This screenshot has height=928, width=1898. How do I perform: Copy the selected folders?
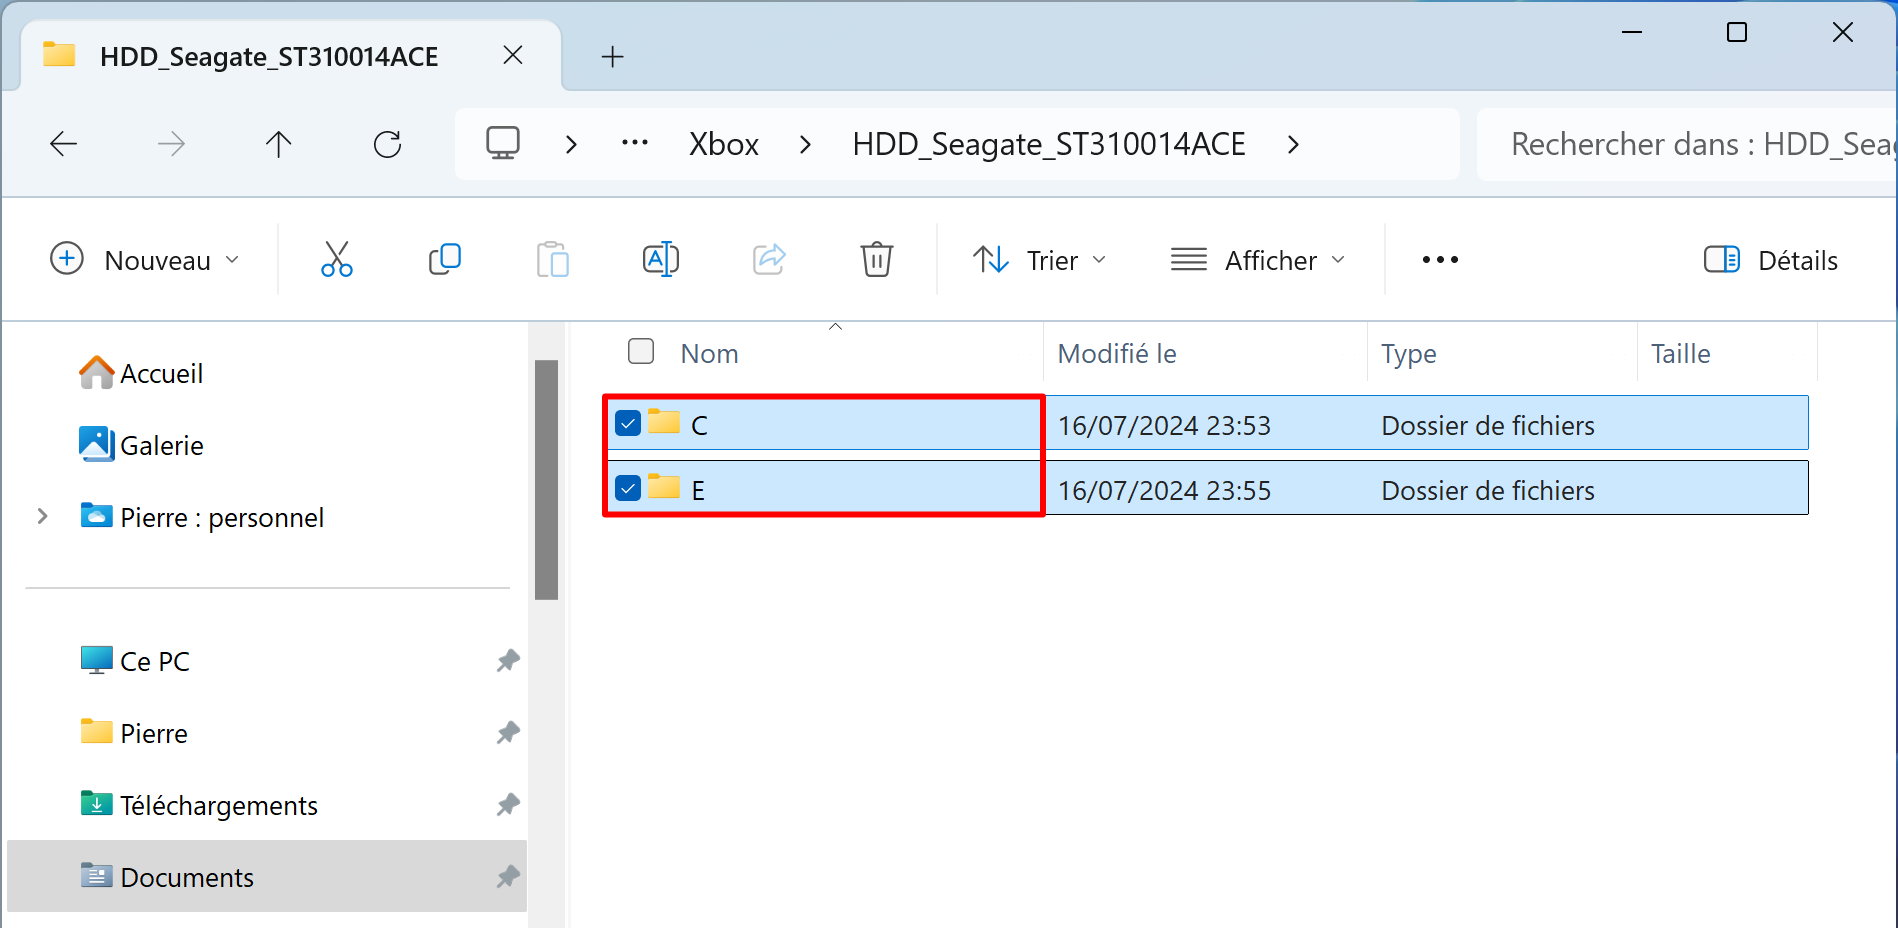(445, 259)
